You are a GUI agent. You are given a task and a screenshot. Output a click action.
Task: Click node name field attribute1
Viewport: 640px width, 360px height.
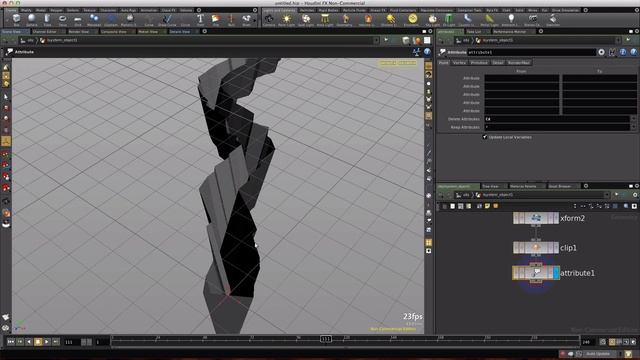click(531, 52)
